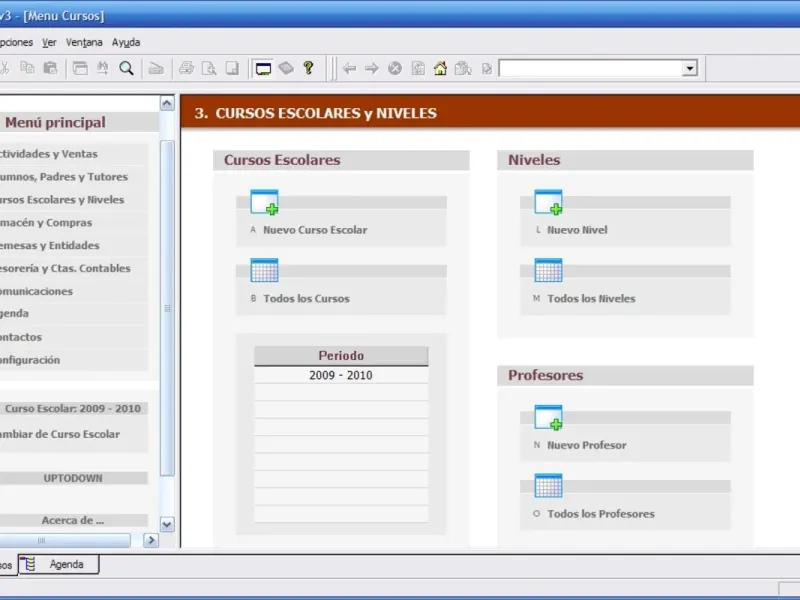Click the Todos los Niveles link

(x=591, y=299)
